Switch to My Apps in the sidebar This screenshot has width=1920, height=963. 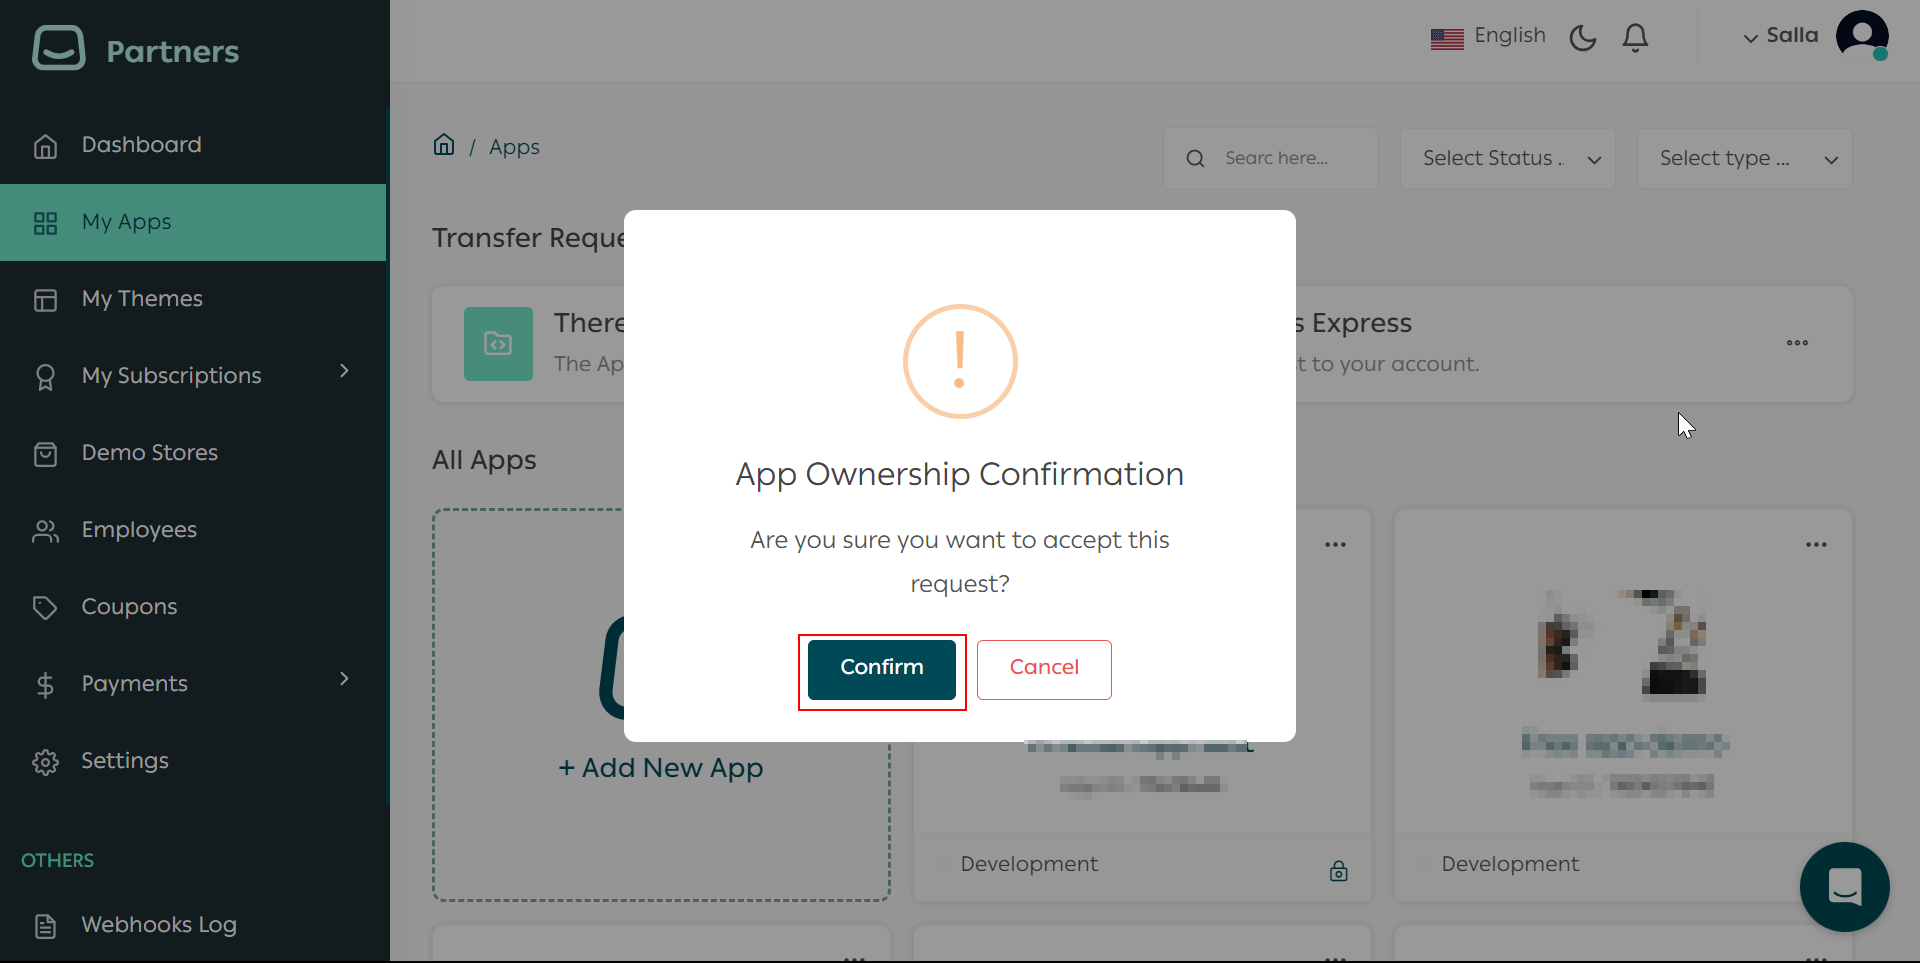pos(125,222)
